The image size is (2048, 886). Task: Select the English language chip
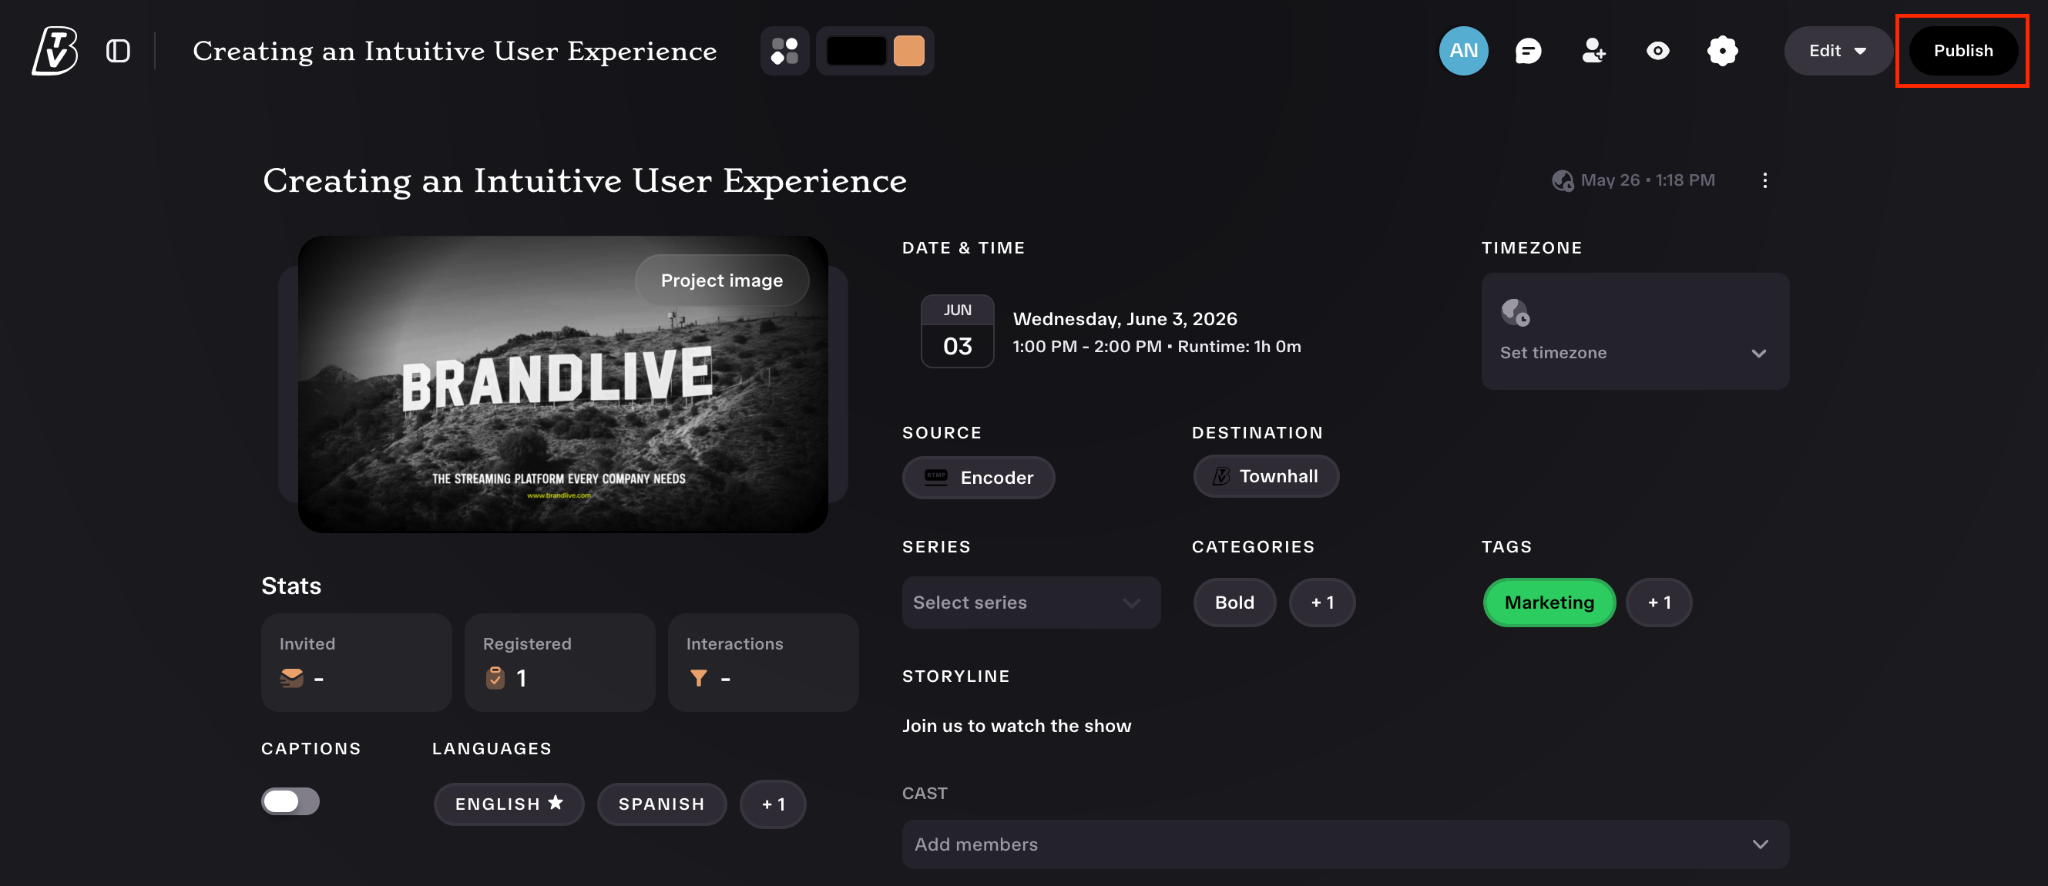click(x=509, y=804)
